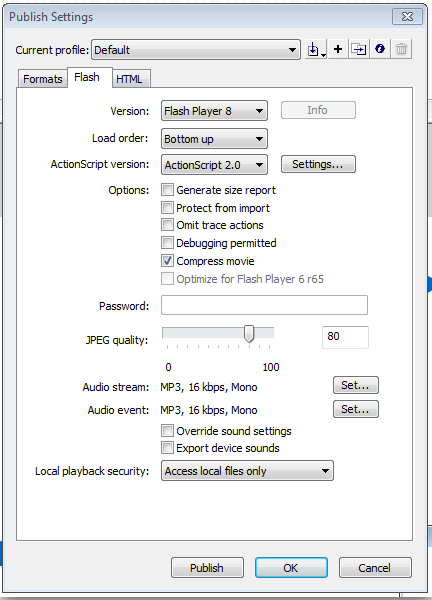Click the Publish button

click(207, 567)
